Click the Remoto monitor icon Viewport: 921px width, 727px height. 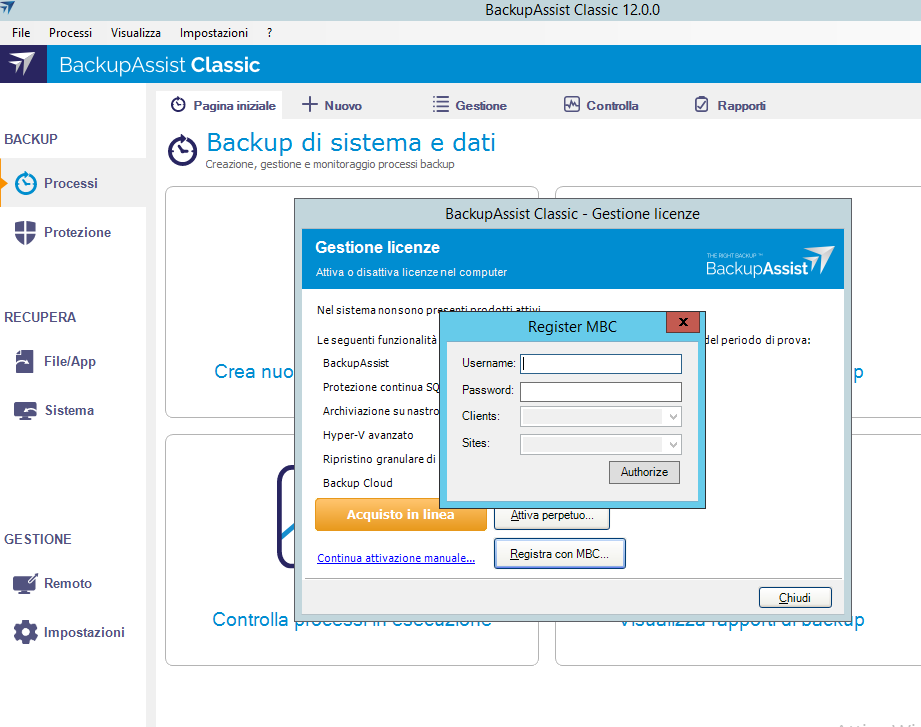(26, 583)
